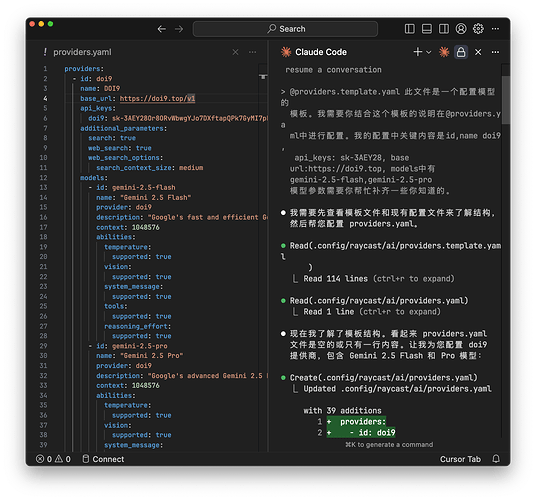Toggle the secondary sidebar layout icon

pyautogui.click(x=444, y=29)
